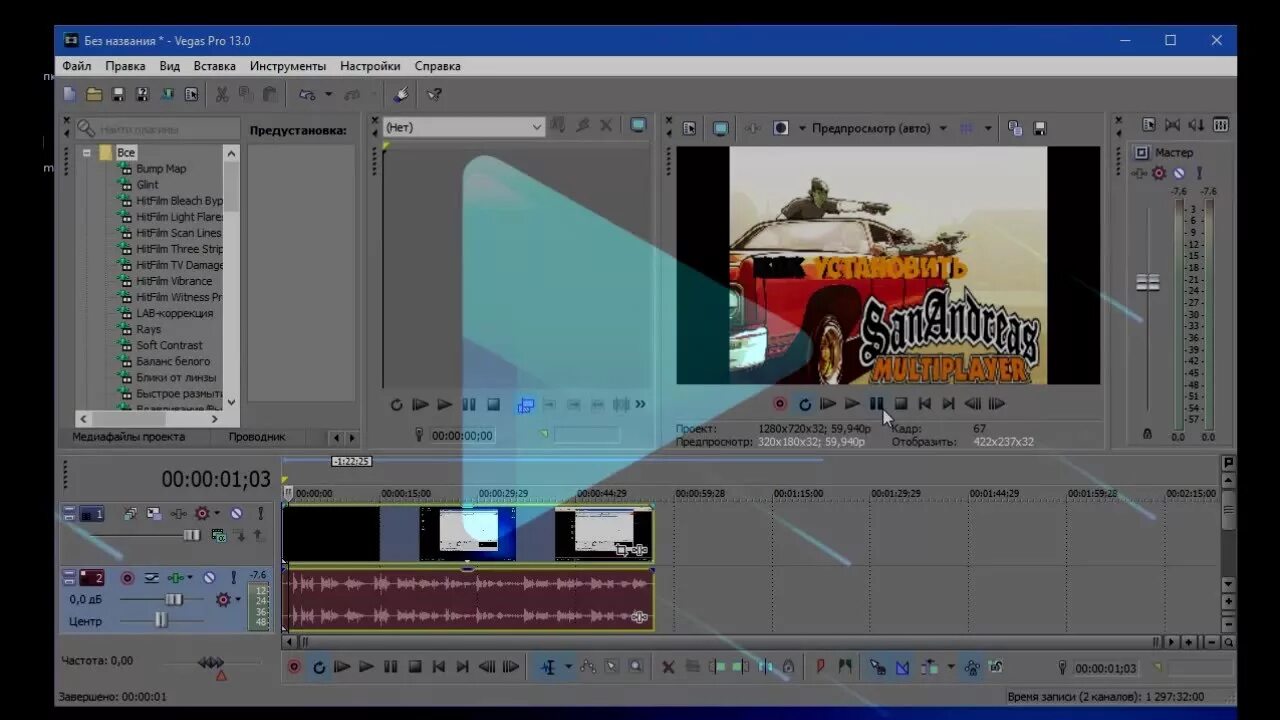Mute audio track 2
The image size is (1280, 720).
pos(209,578)
